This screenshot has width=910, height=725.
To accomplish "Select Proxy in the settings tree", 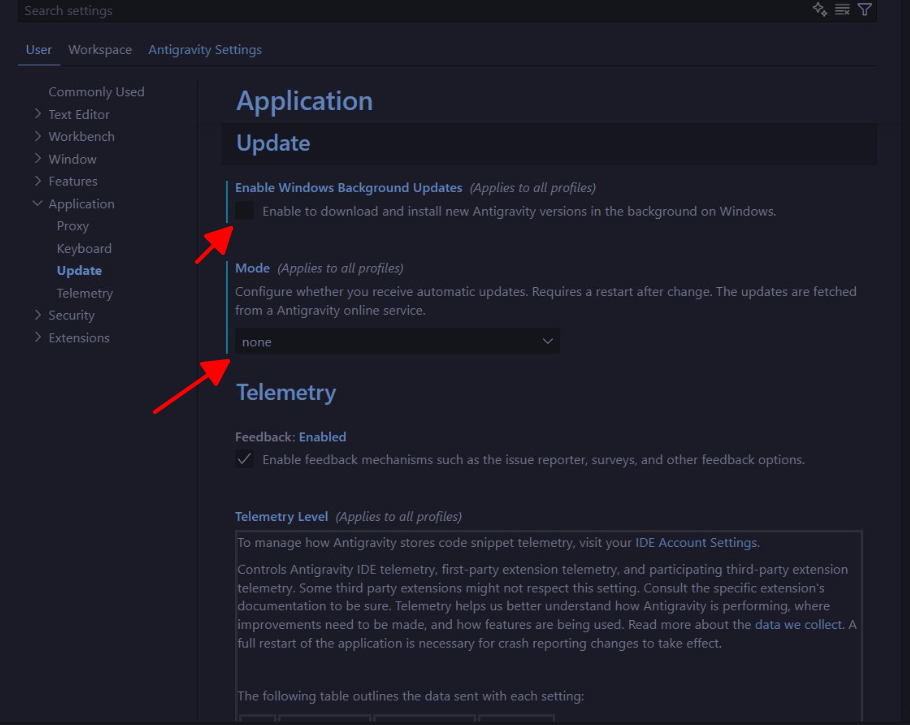I will (73, 226).
